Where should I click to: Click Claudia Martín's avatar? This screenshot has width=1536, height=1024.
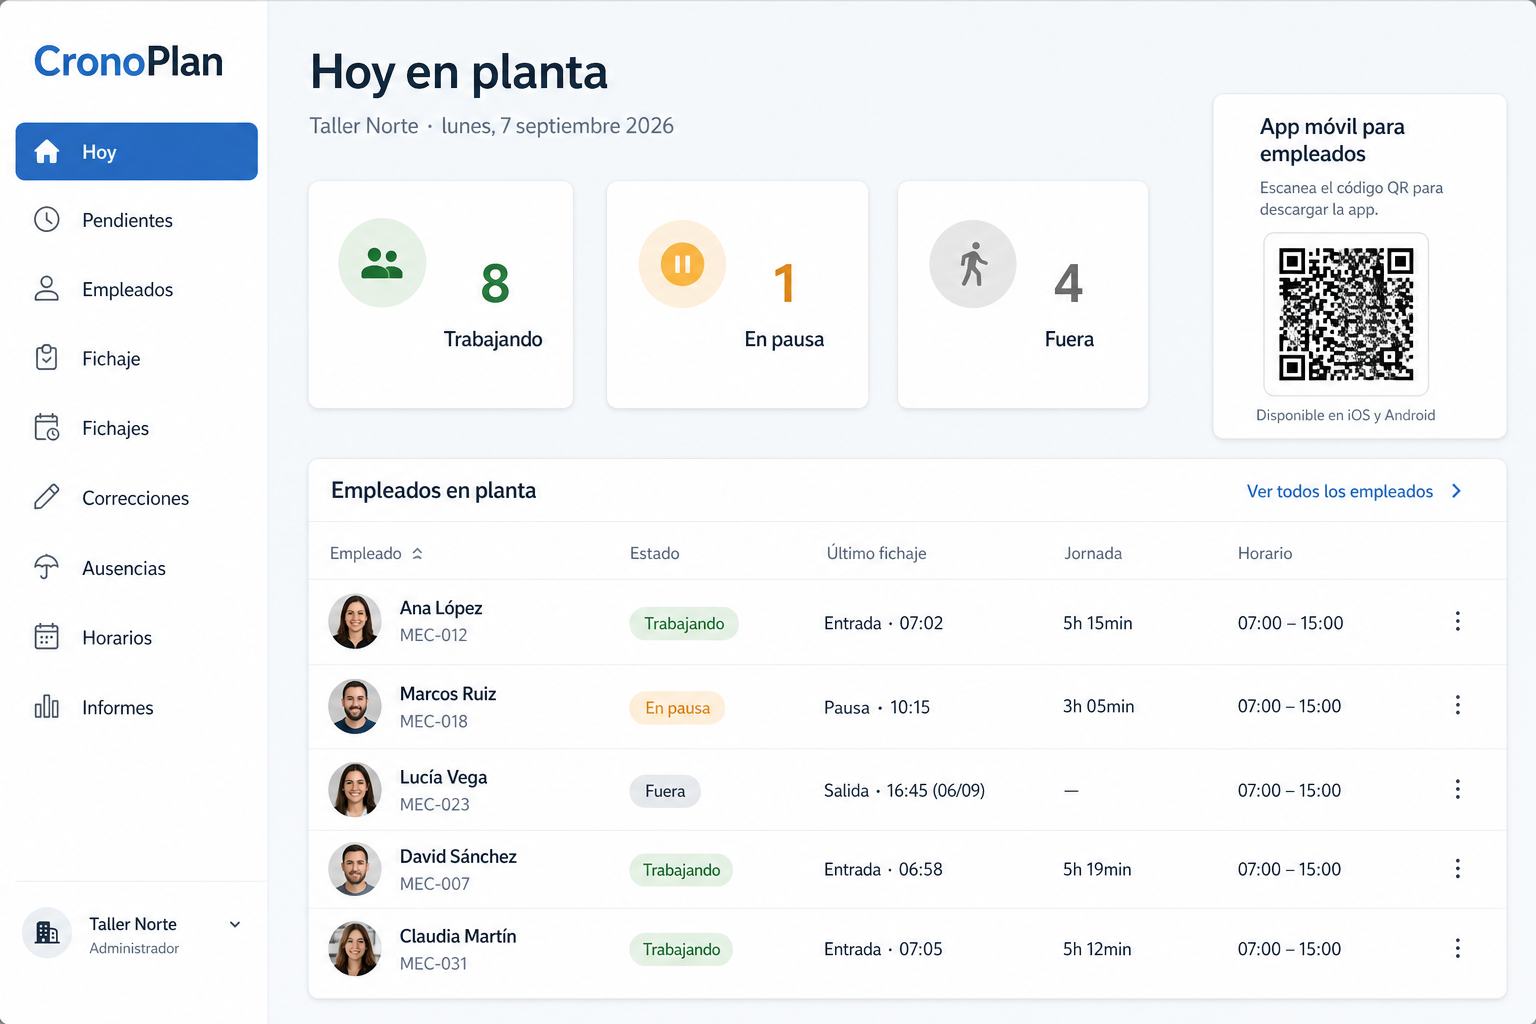pos(355,949)
